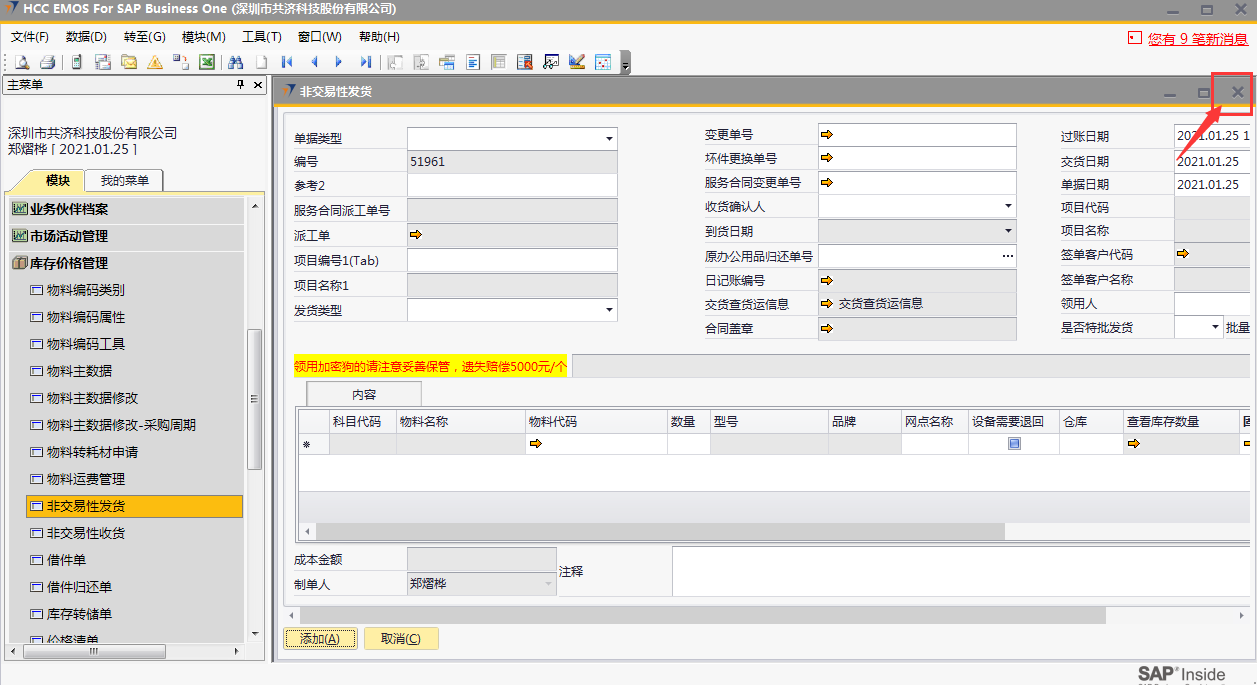Click the link arrow beside 变更单号
This screenshot has height=685, width=1257.
click(827, 134)
